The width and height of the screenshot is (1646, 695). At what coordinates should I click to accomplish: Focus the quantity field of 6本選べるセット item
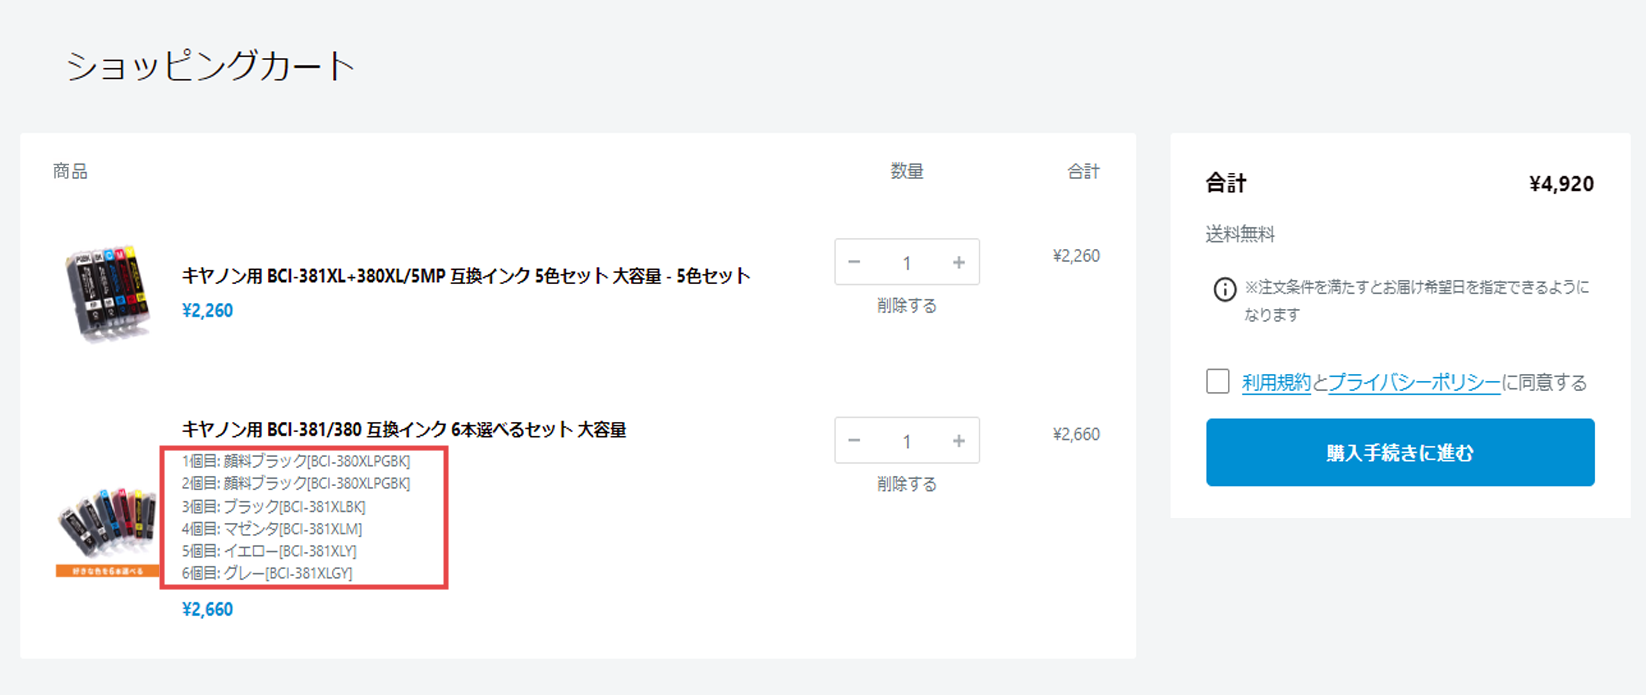click(906, 441)
